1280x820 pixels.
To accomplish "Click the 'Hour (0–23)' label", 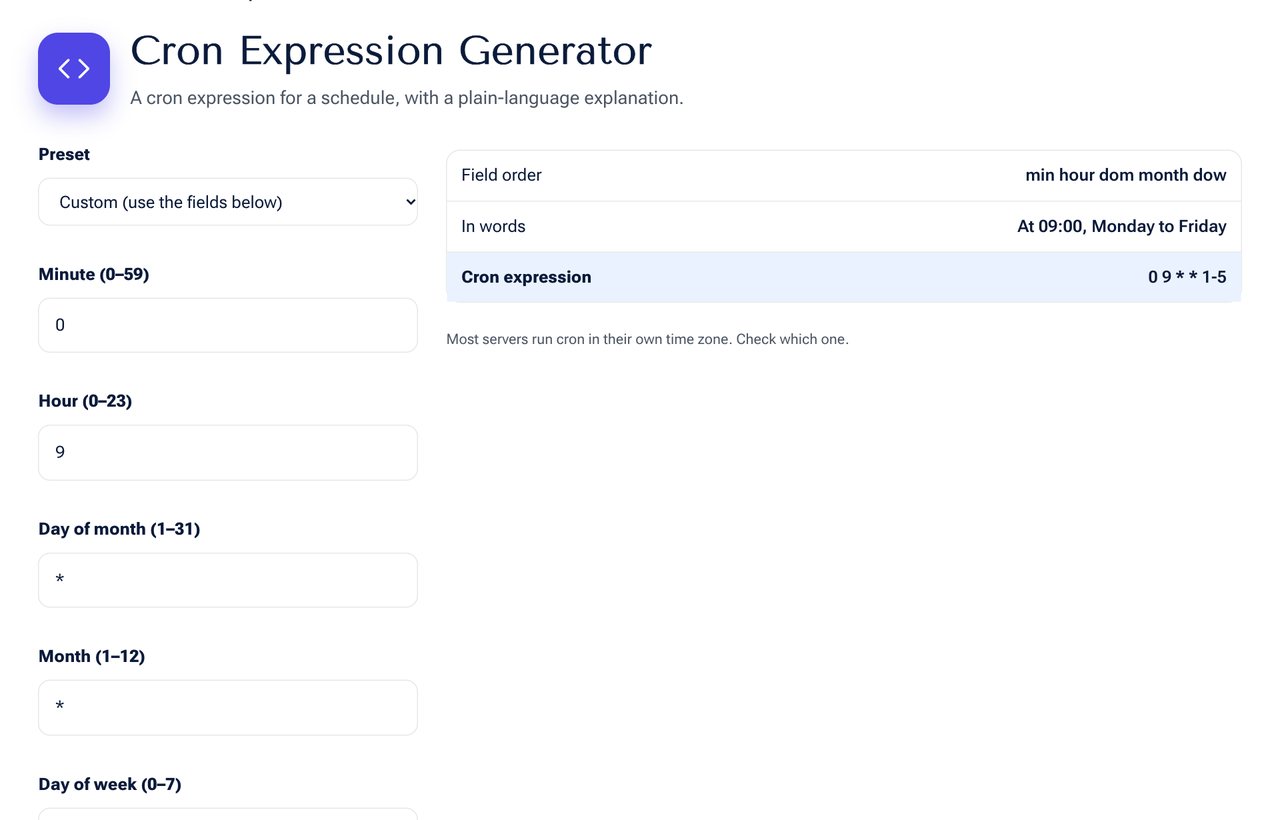I will click(x=85, y=401).
